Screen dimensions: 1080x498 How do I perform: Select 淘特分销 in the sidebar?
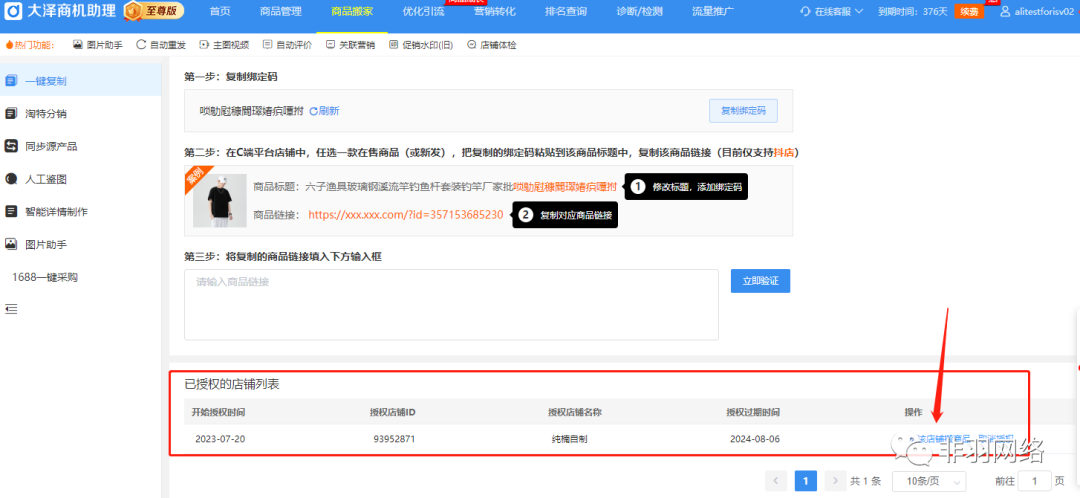click(x=52, y=113)
